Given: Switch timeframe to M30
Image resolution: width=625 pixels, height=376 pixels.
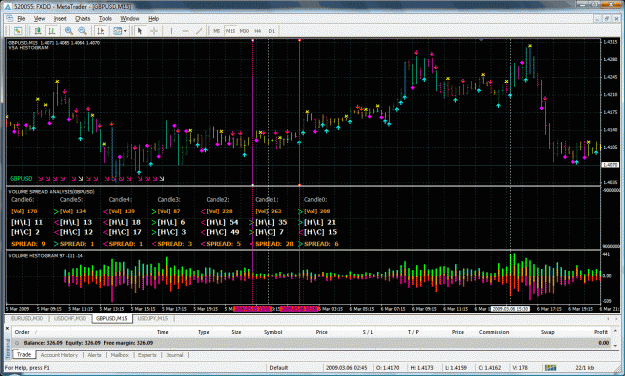Looking at the screenshot, I should tap(244, 31).
